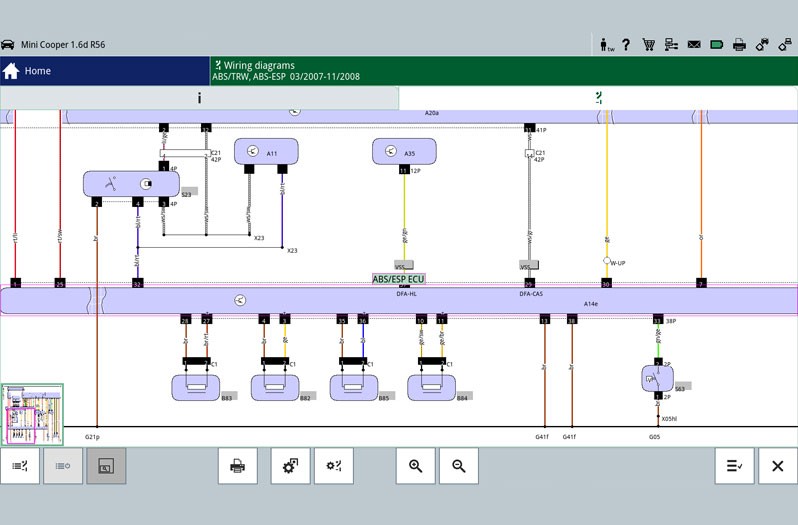Image resolution: width=798 pixels, height=525 pixels.
Task: Select component A35 in the diagram
Action: (404, 152)
